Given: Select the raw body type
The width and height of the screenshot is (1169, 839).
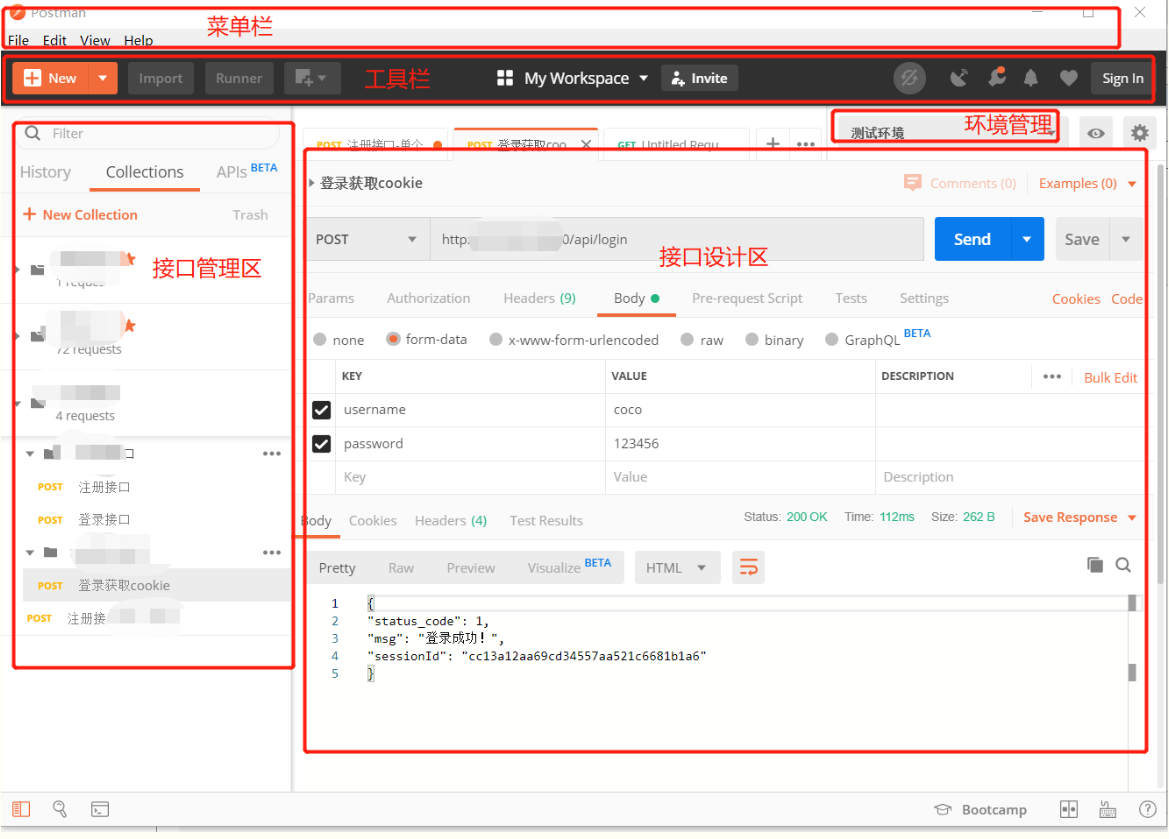Looking at the screenshot, I should click(687, 339).
